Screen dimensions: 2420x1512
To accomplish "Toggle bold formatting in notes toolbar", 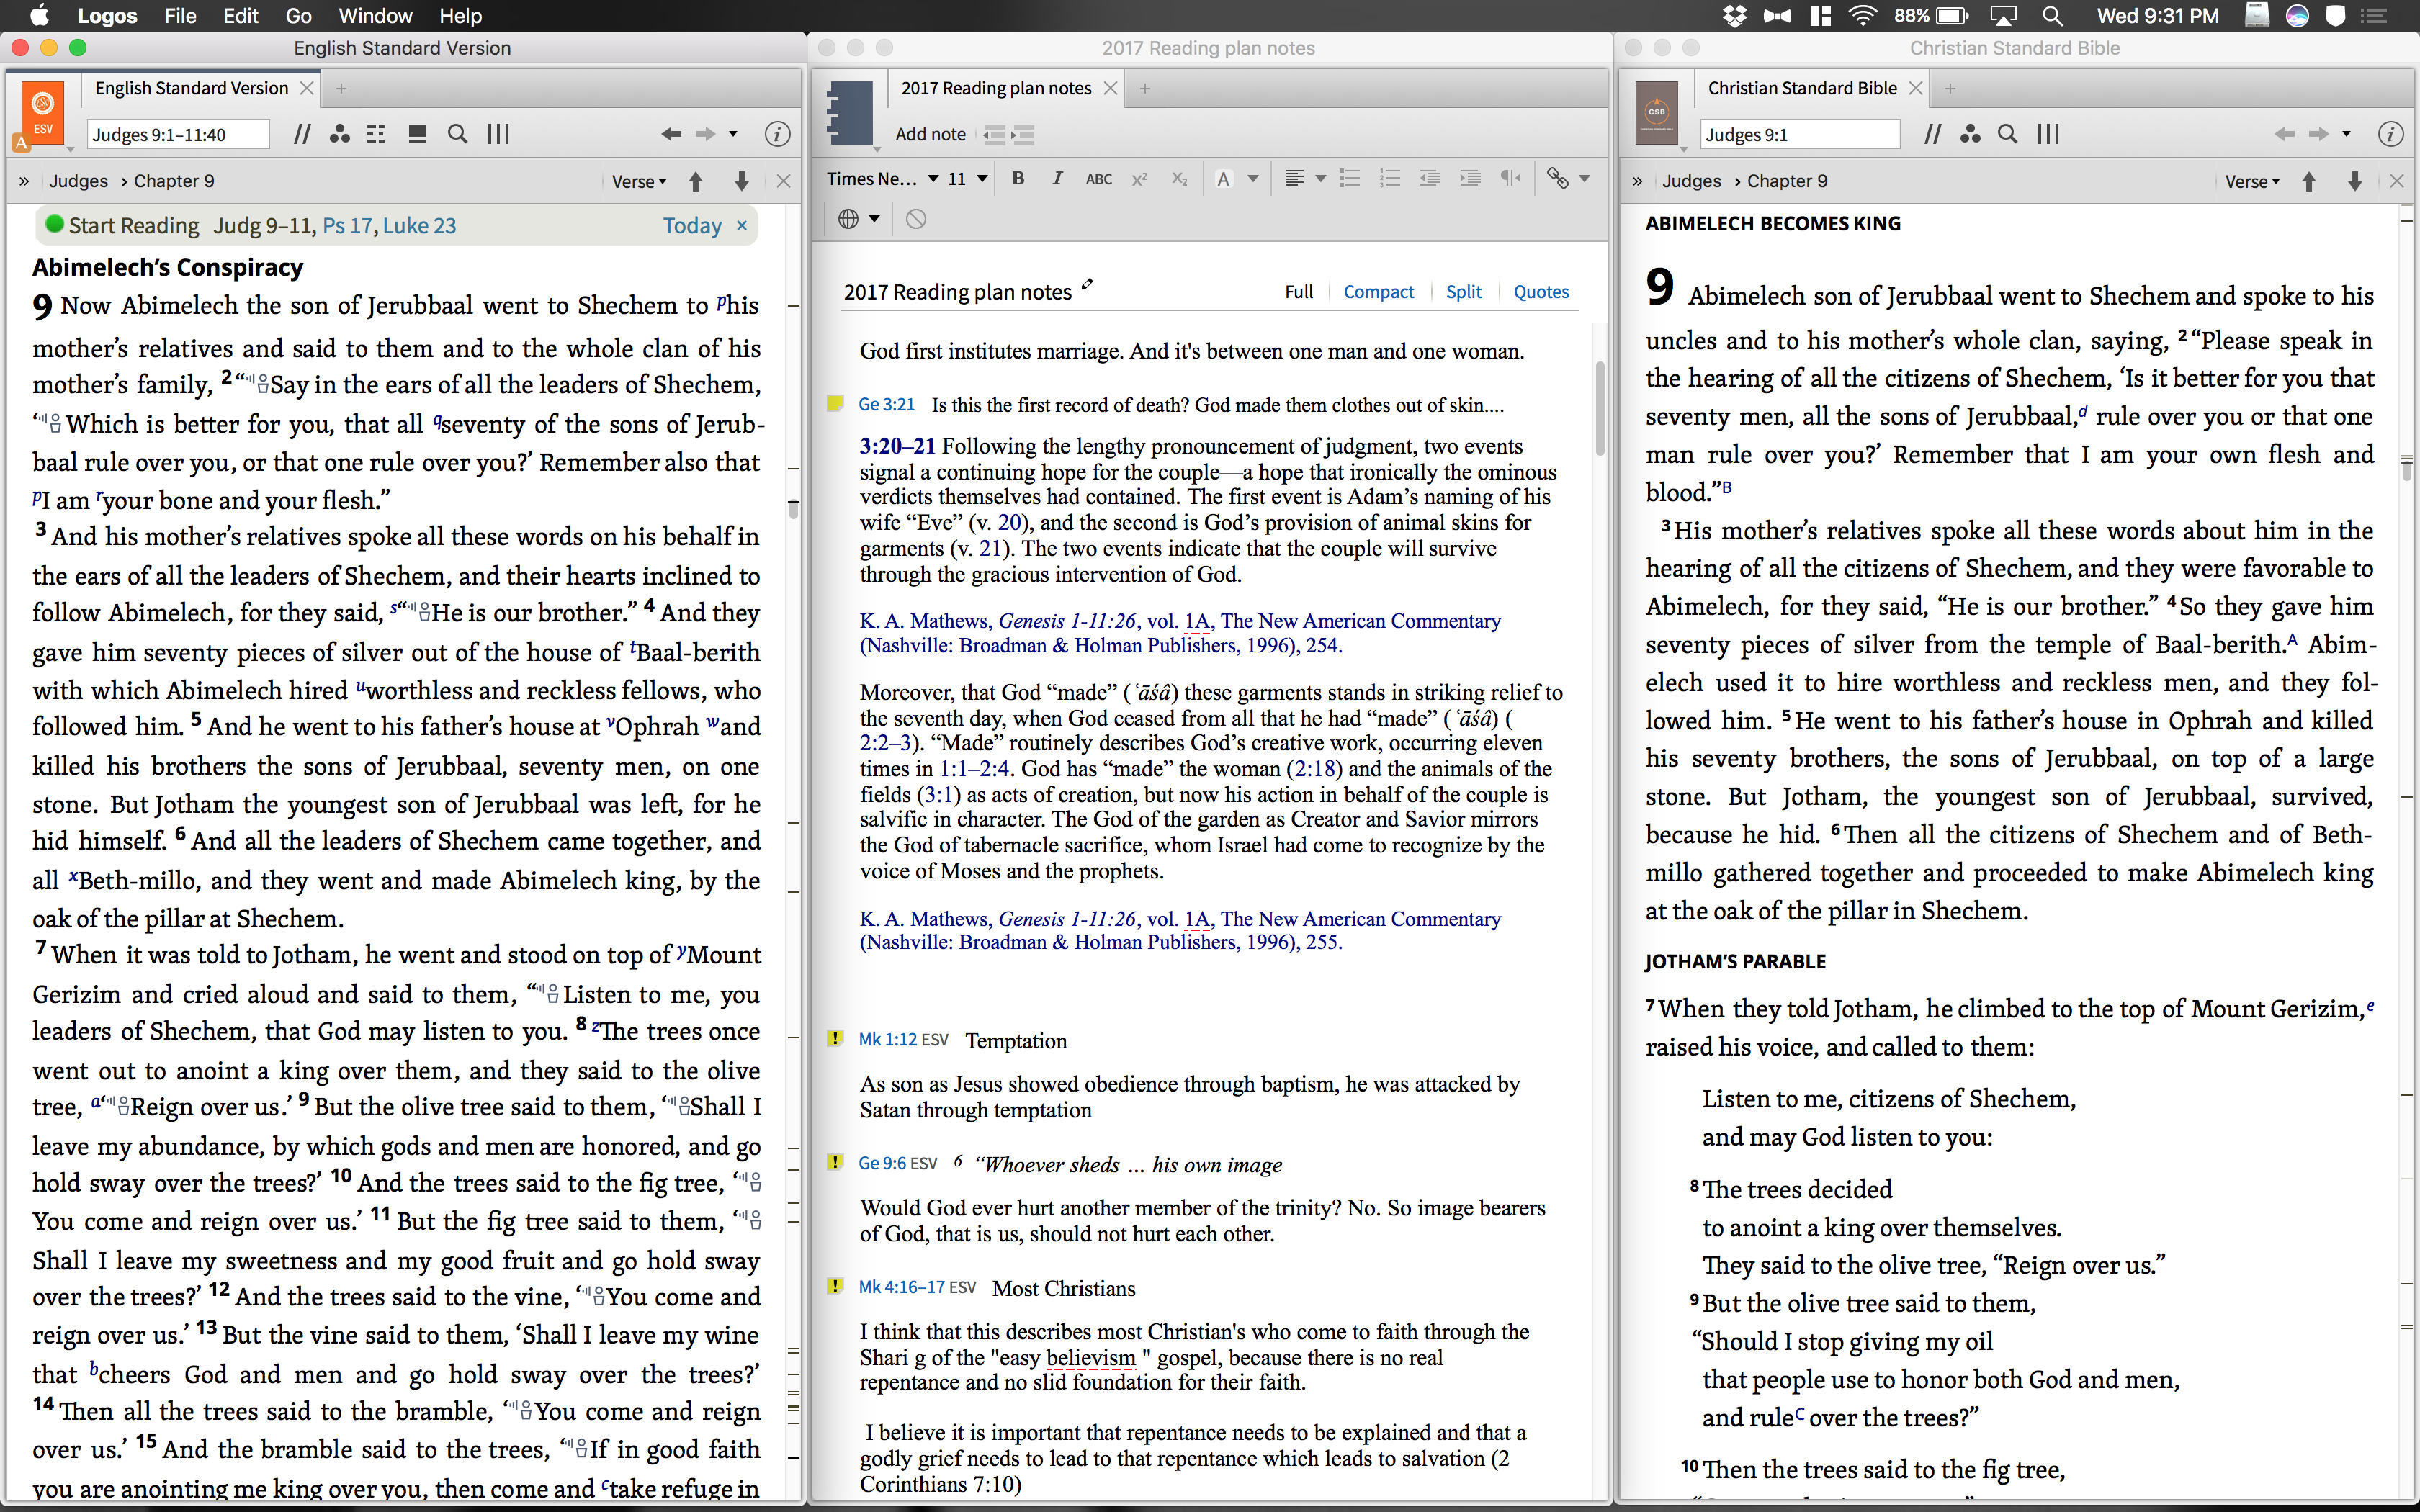I will coord(1018,178).
